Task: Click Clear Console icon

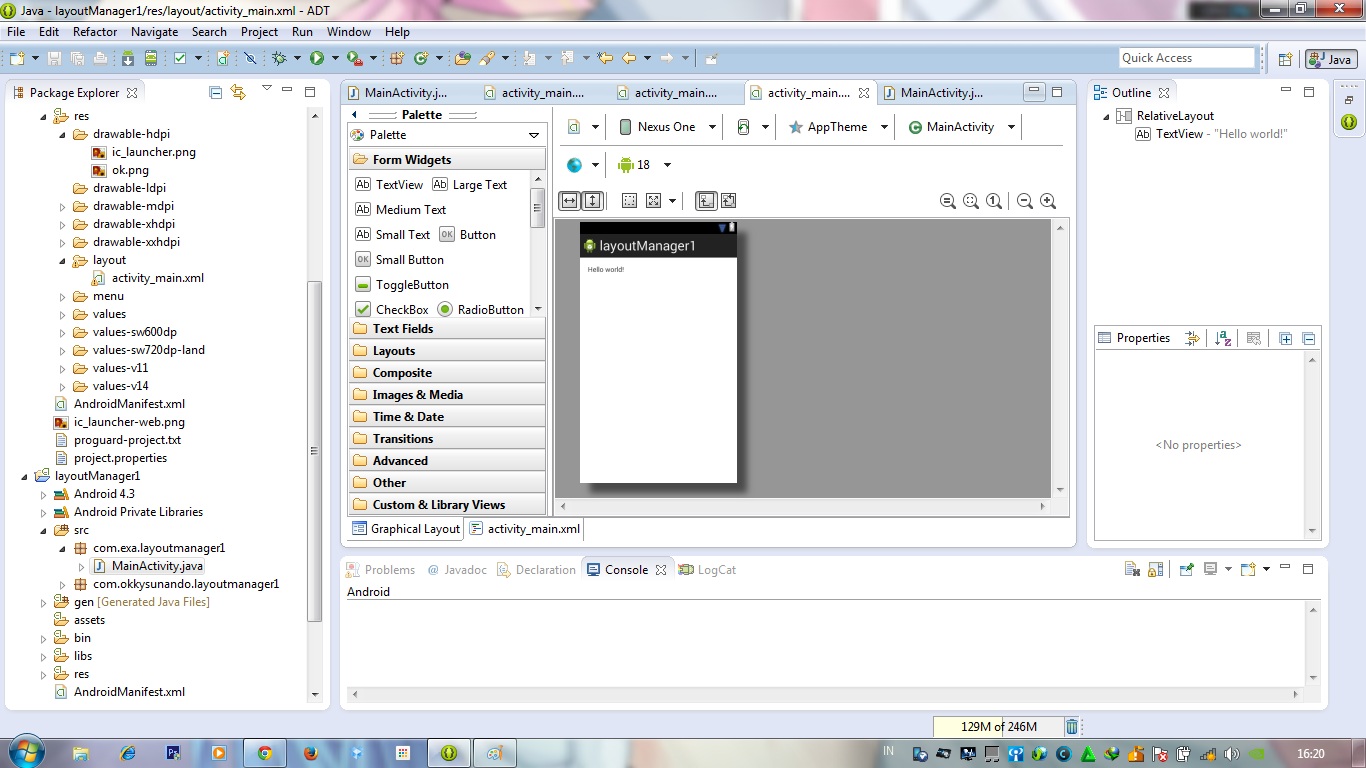Action: 1132,569
